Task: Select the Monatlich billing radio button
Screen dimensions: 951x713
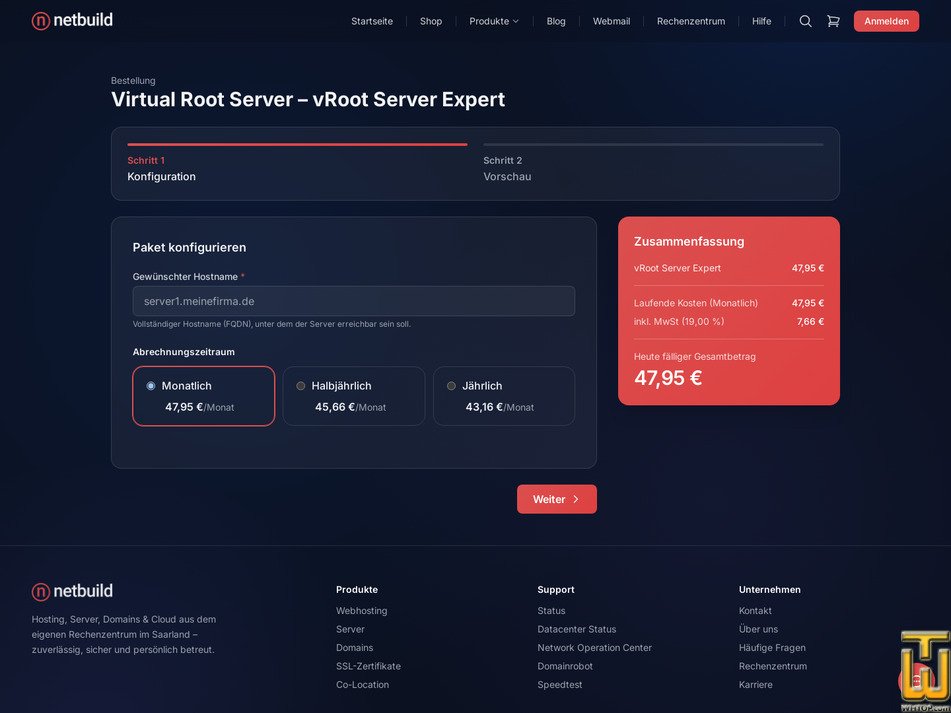Action: [151, 386]
